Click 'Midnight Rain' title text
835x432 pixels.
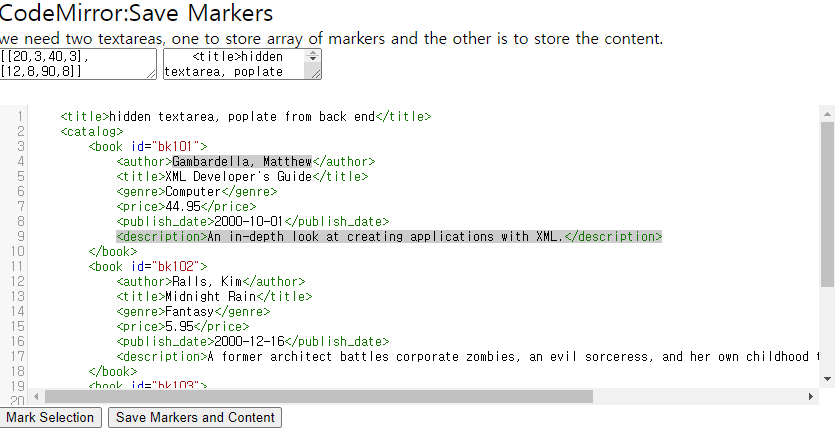point(210,296)
